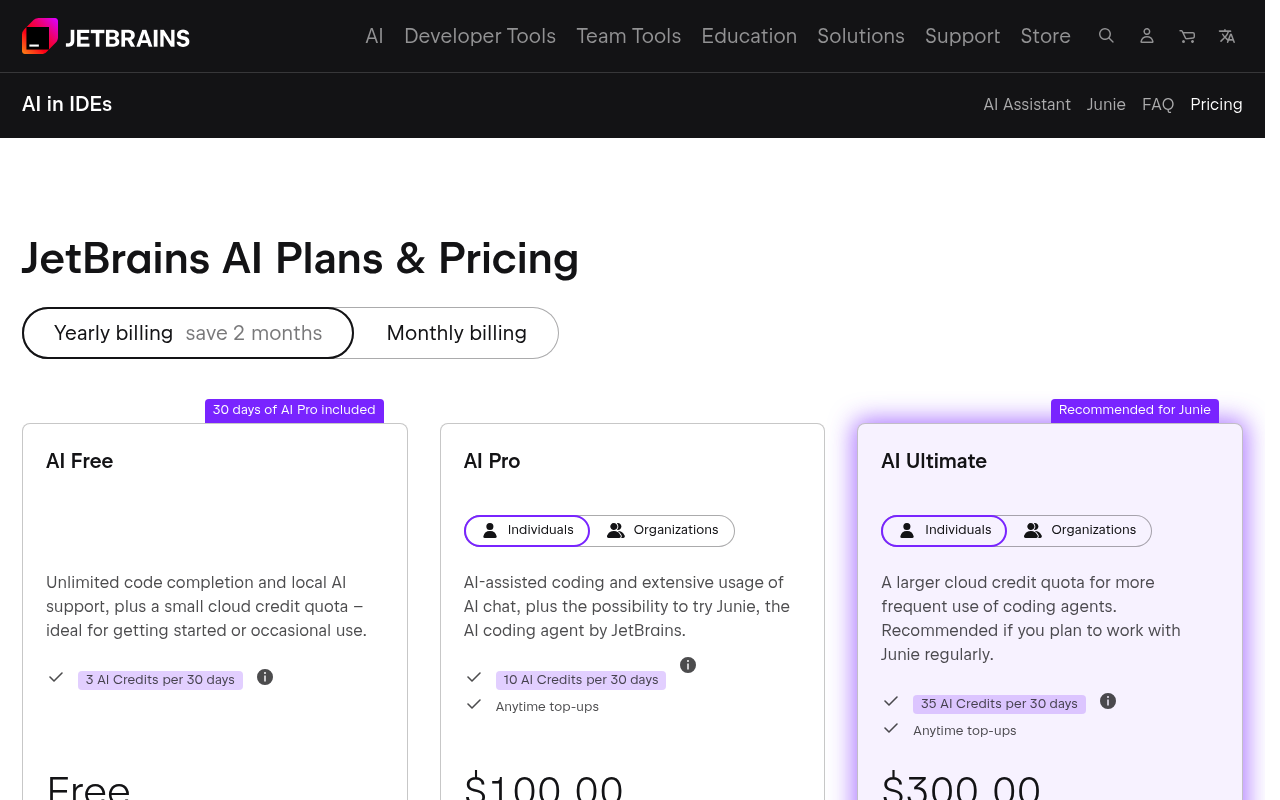
Task: Click the info icon beside 35 AI Credits
Action: [x=1107, y=701]
